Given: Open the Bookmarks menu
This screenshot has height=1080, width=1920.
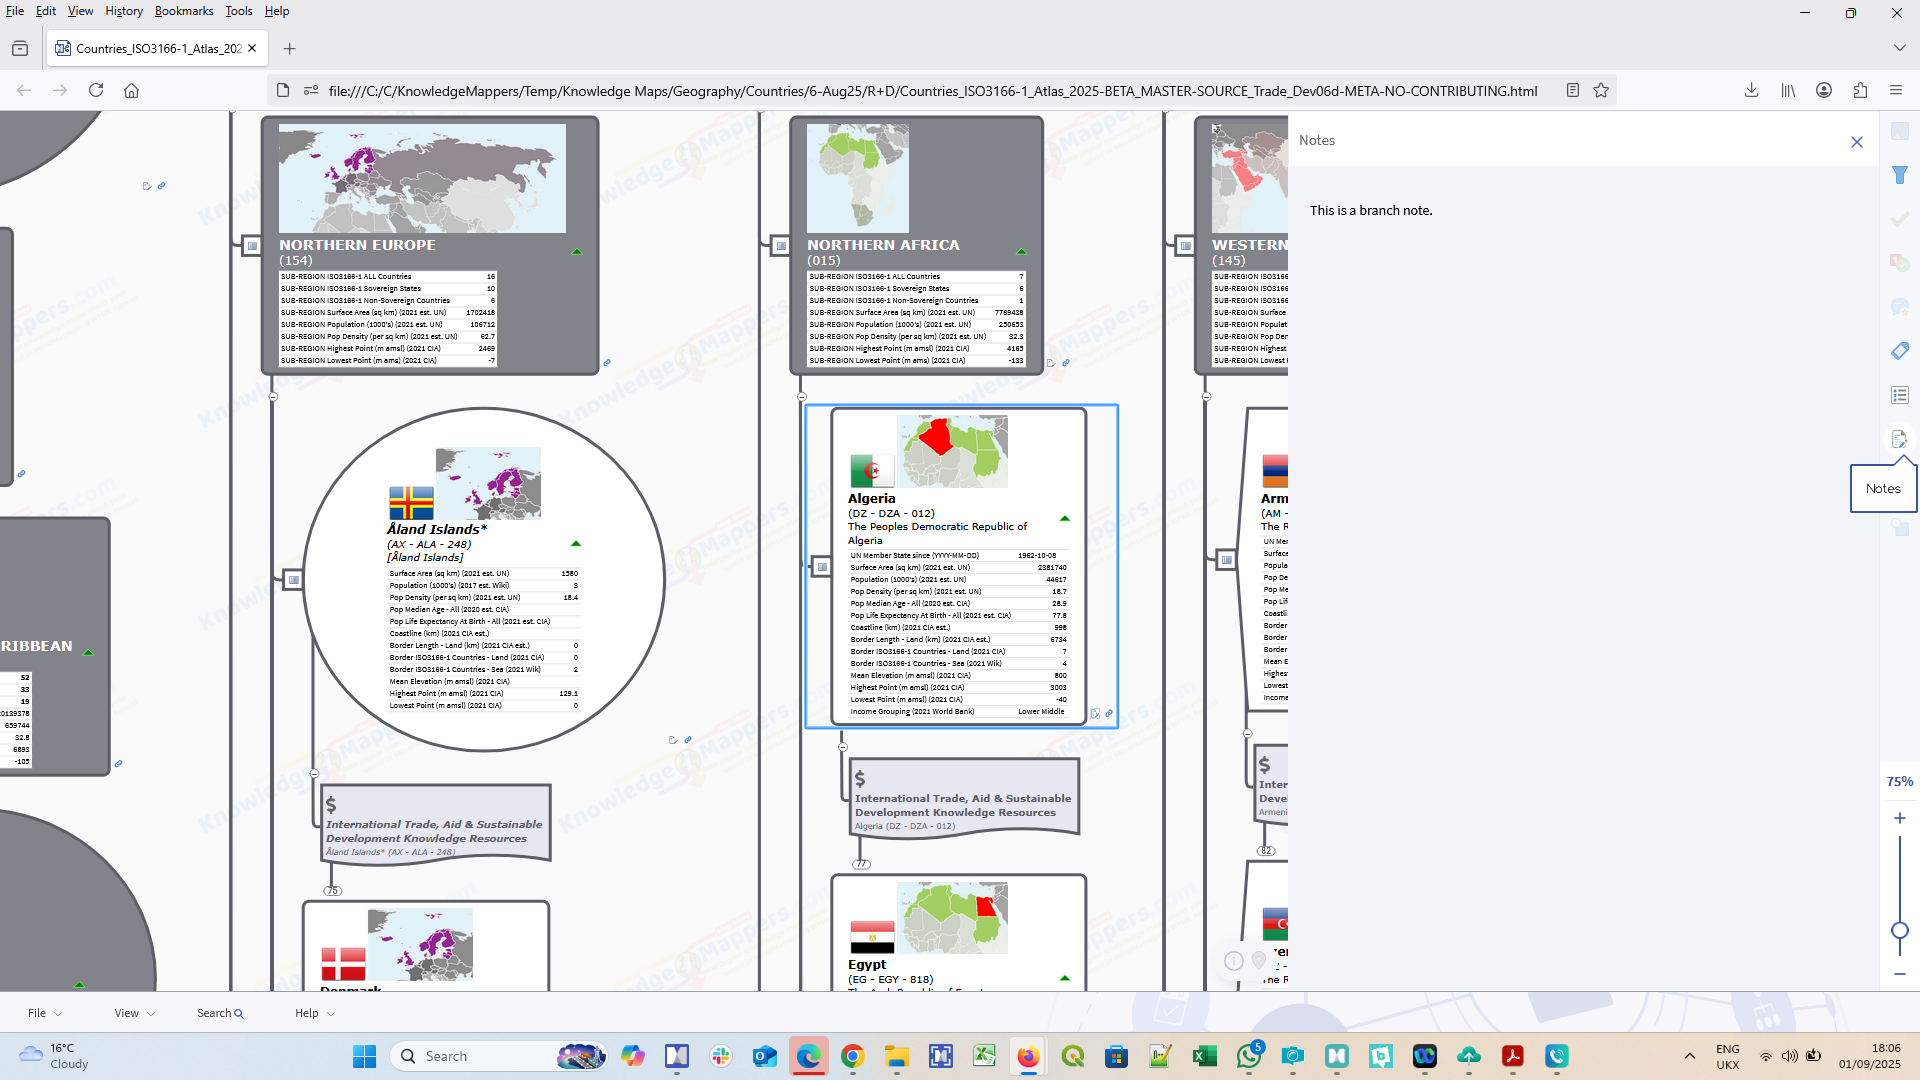Looking at the screenshot, I should pos(184,11).
